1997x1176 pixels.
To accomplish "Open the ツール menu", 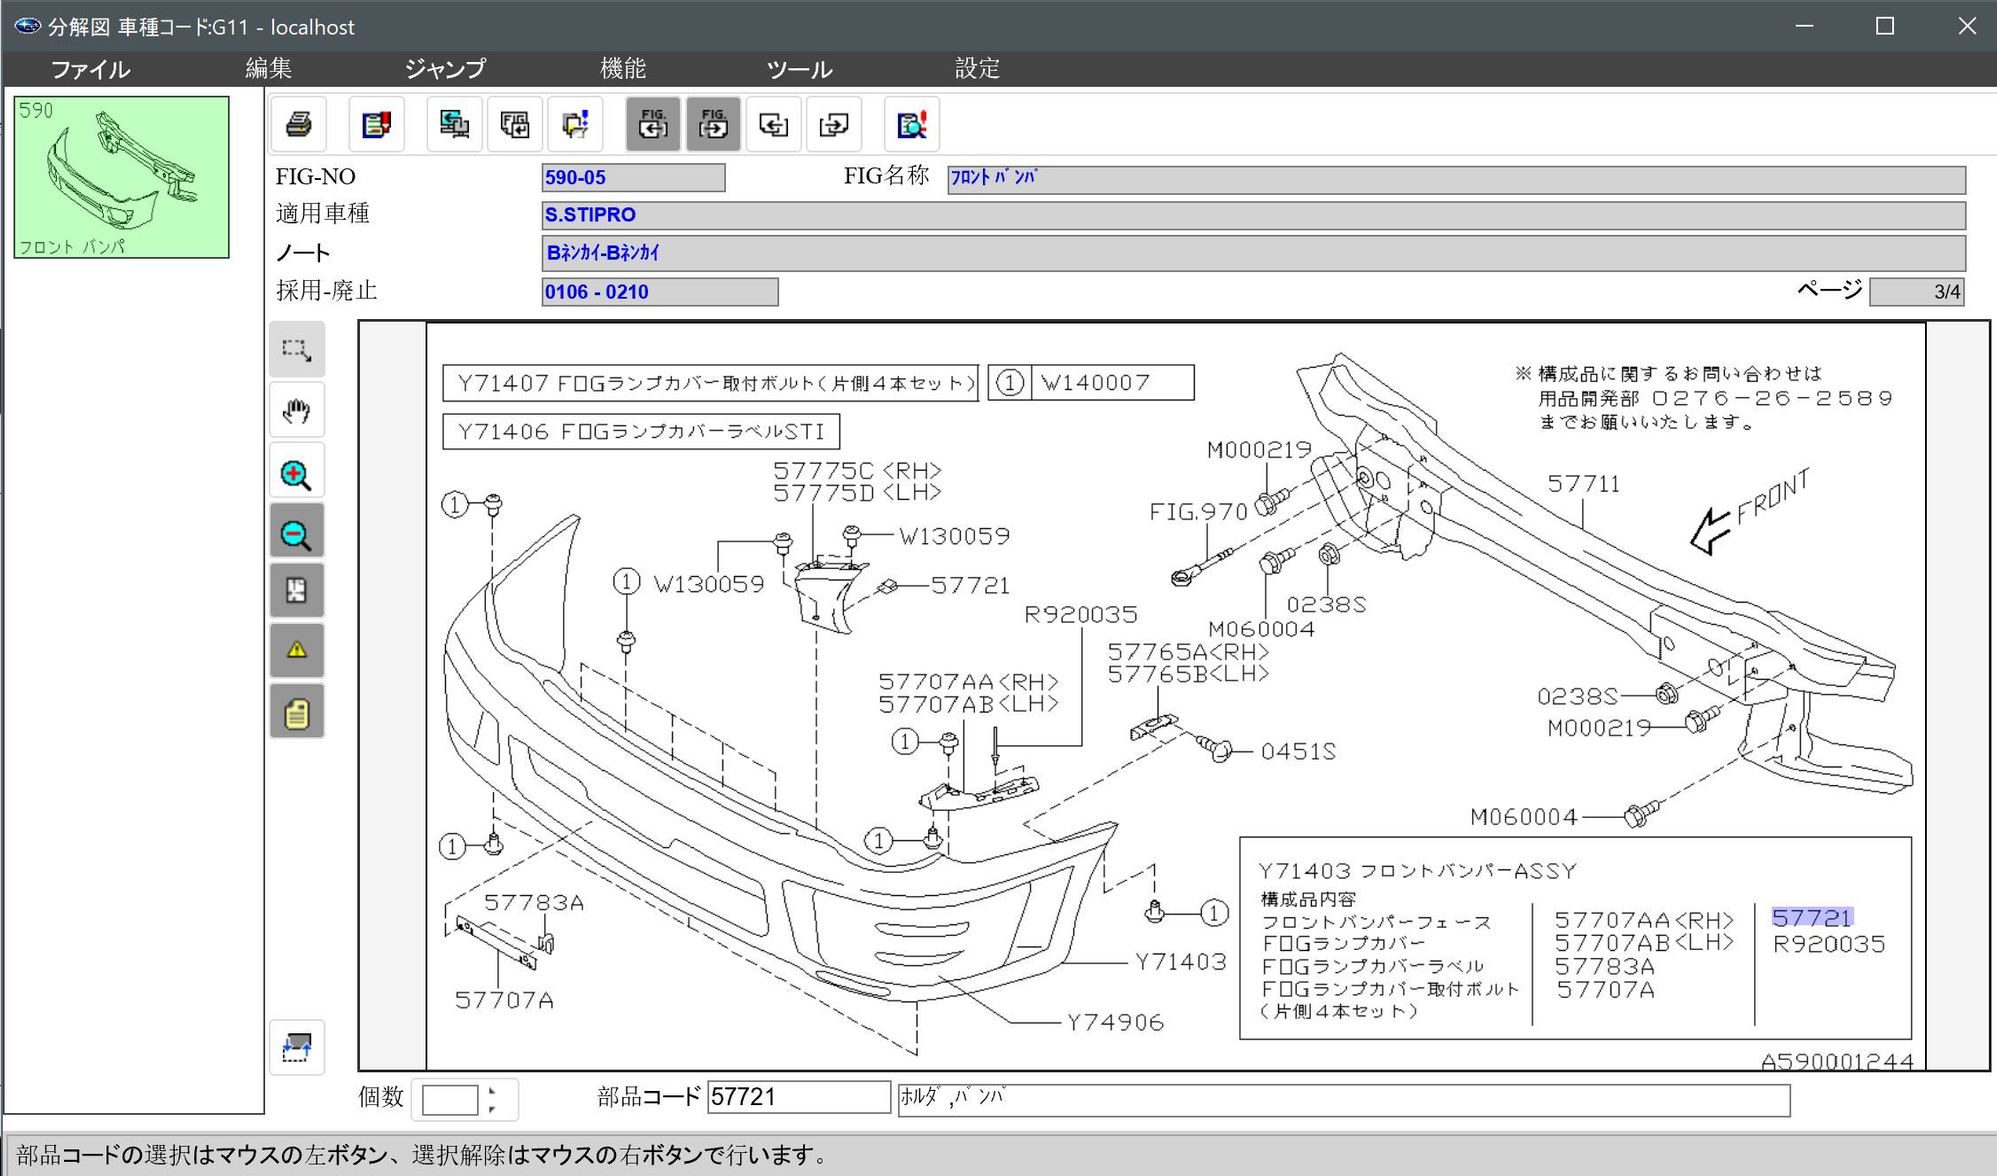I will click(799, 69).
